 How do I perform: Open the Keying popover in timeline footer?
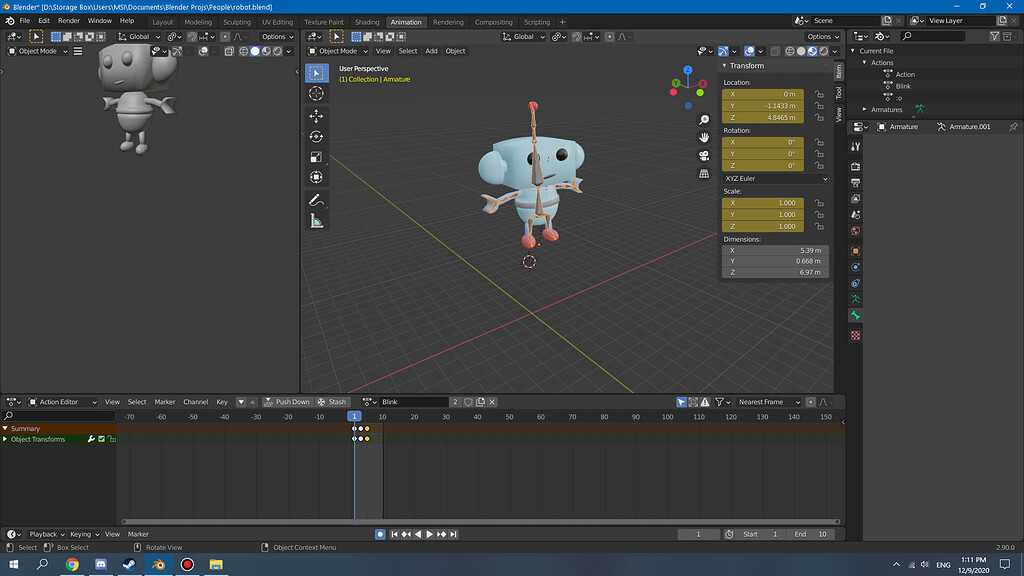pos(84,534)
